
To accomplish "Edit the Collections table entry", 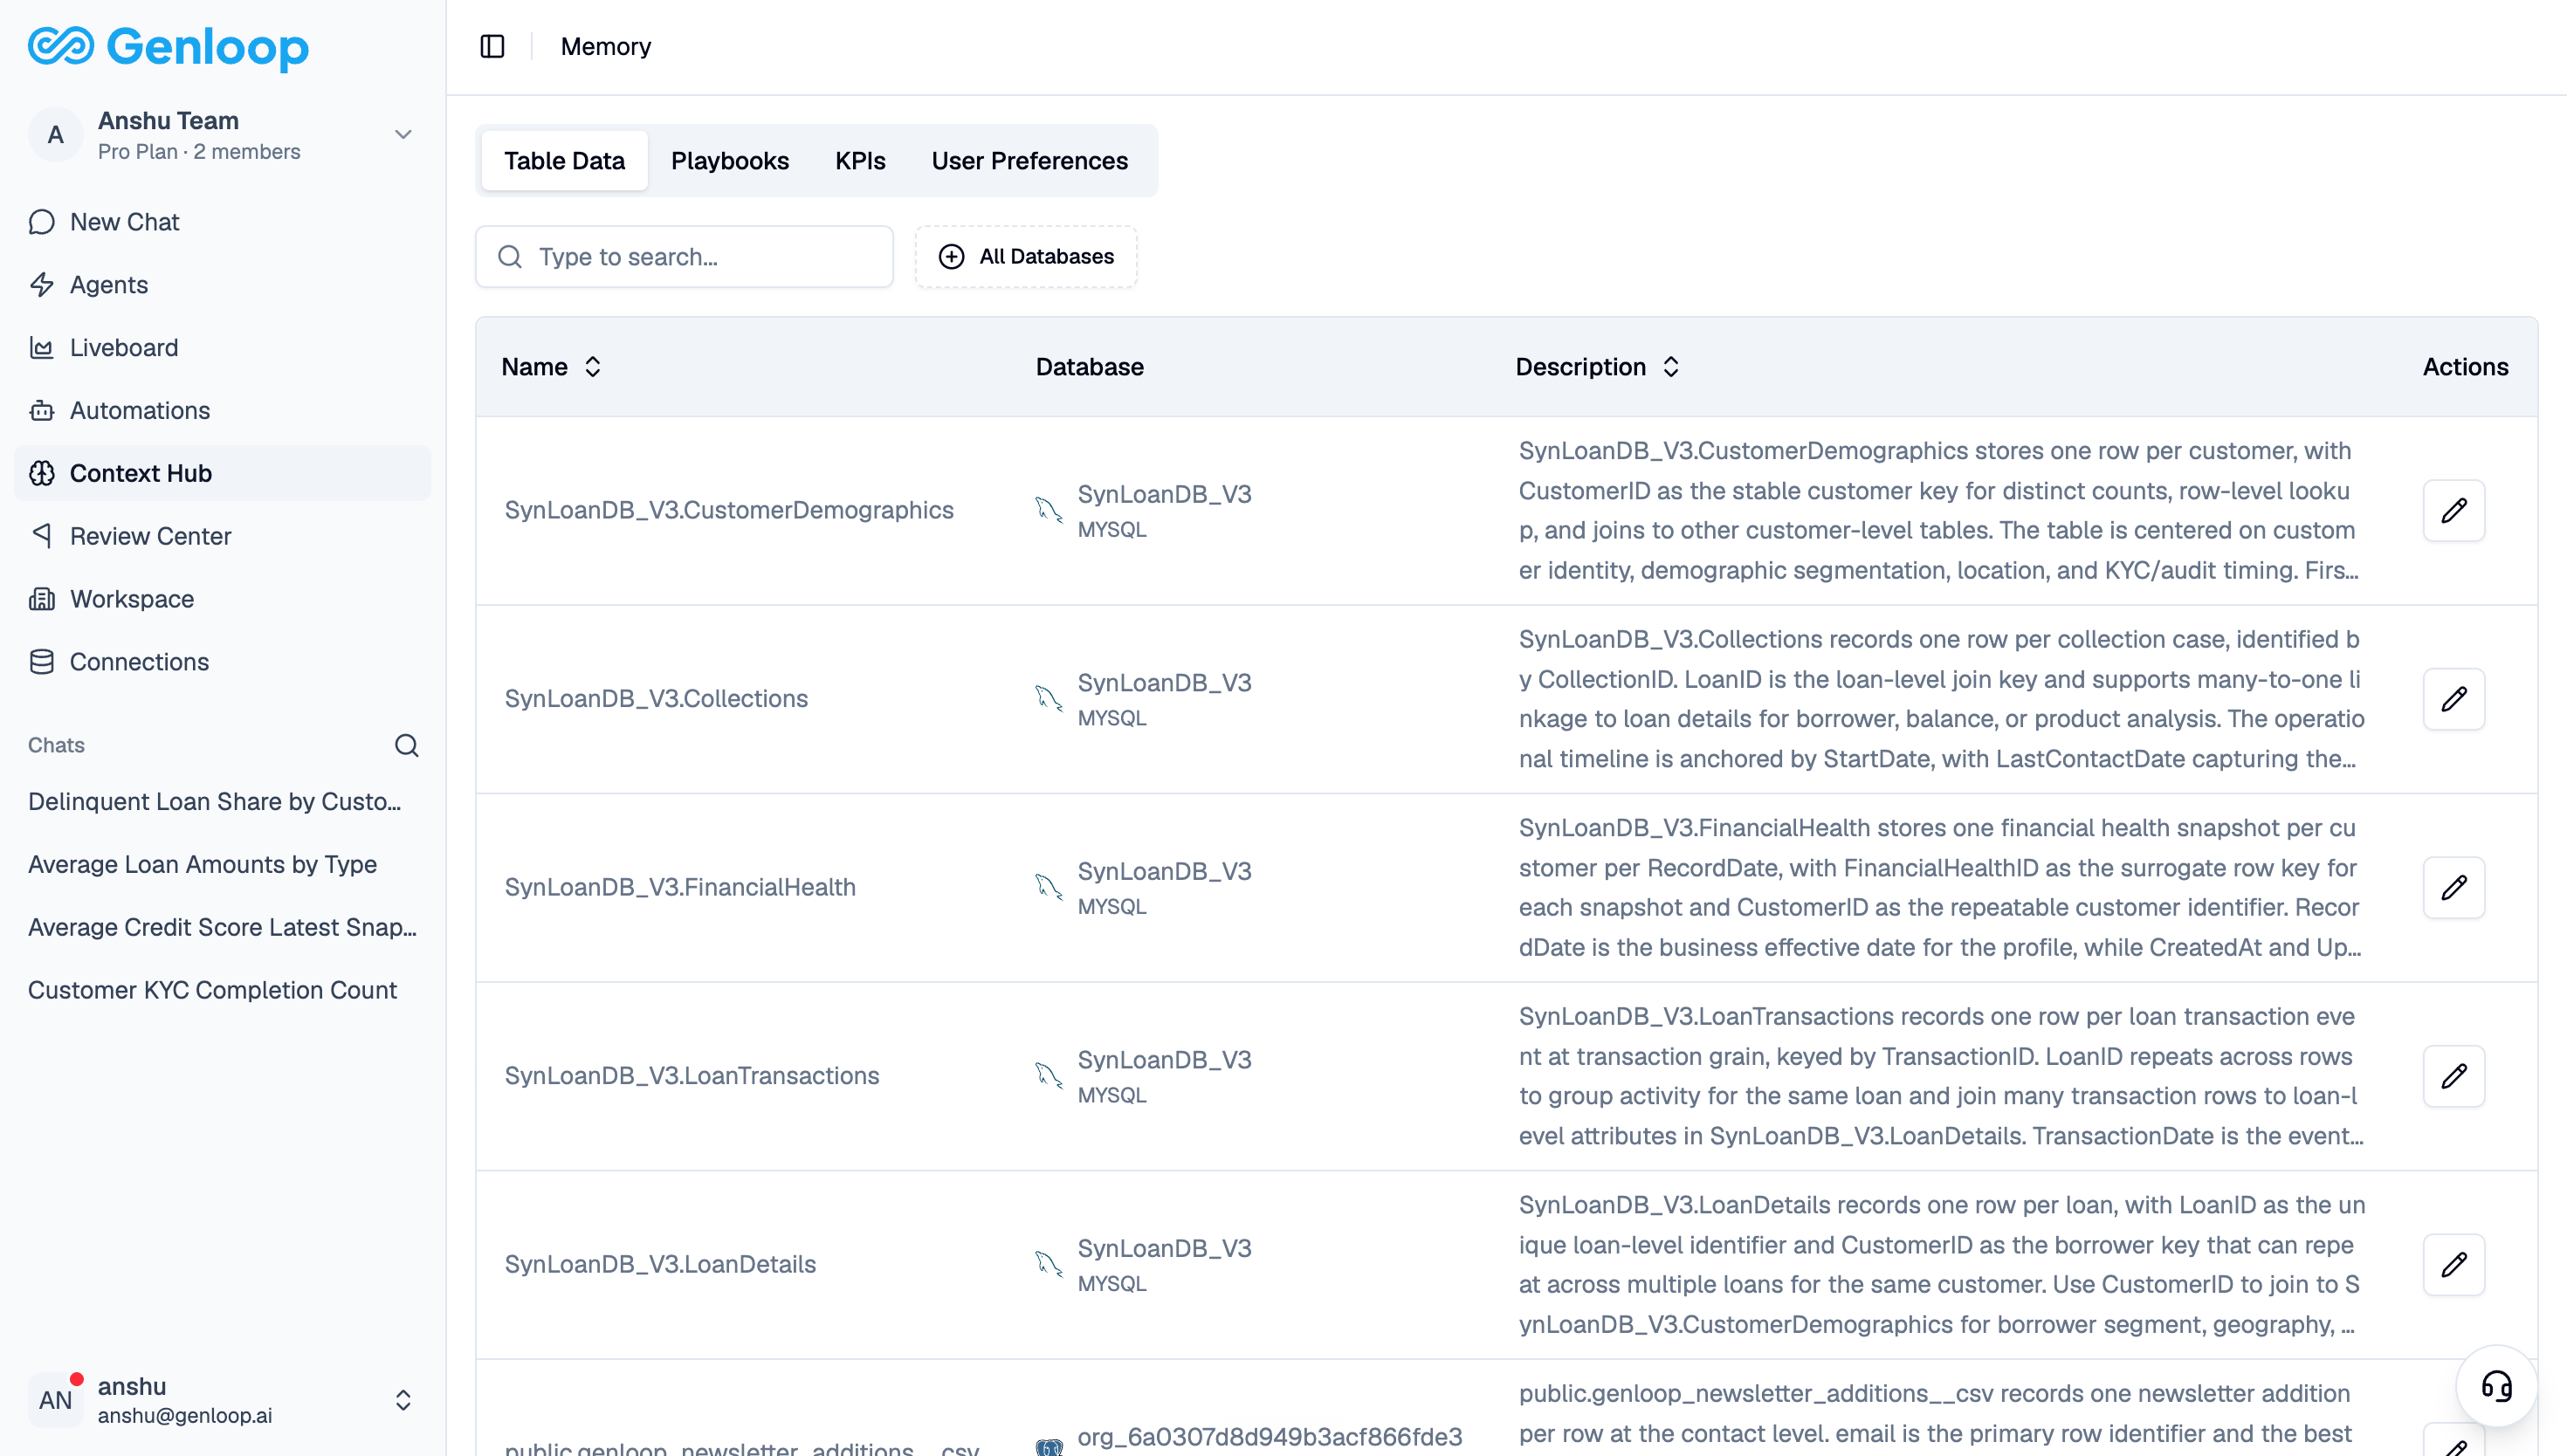I will tap(2453, 699).
